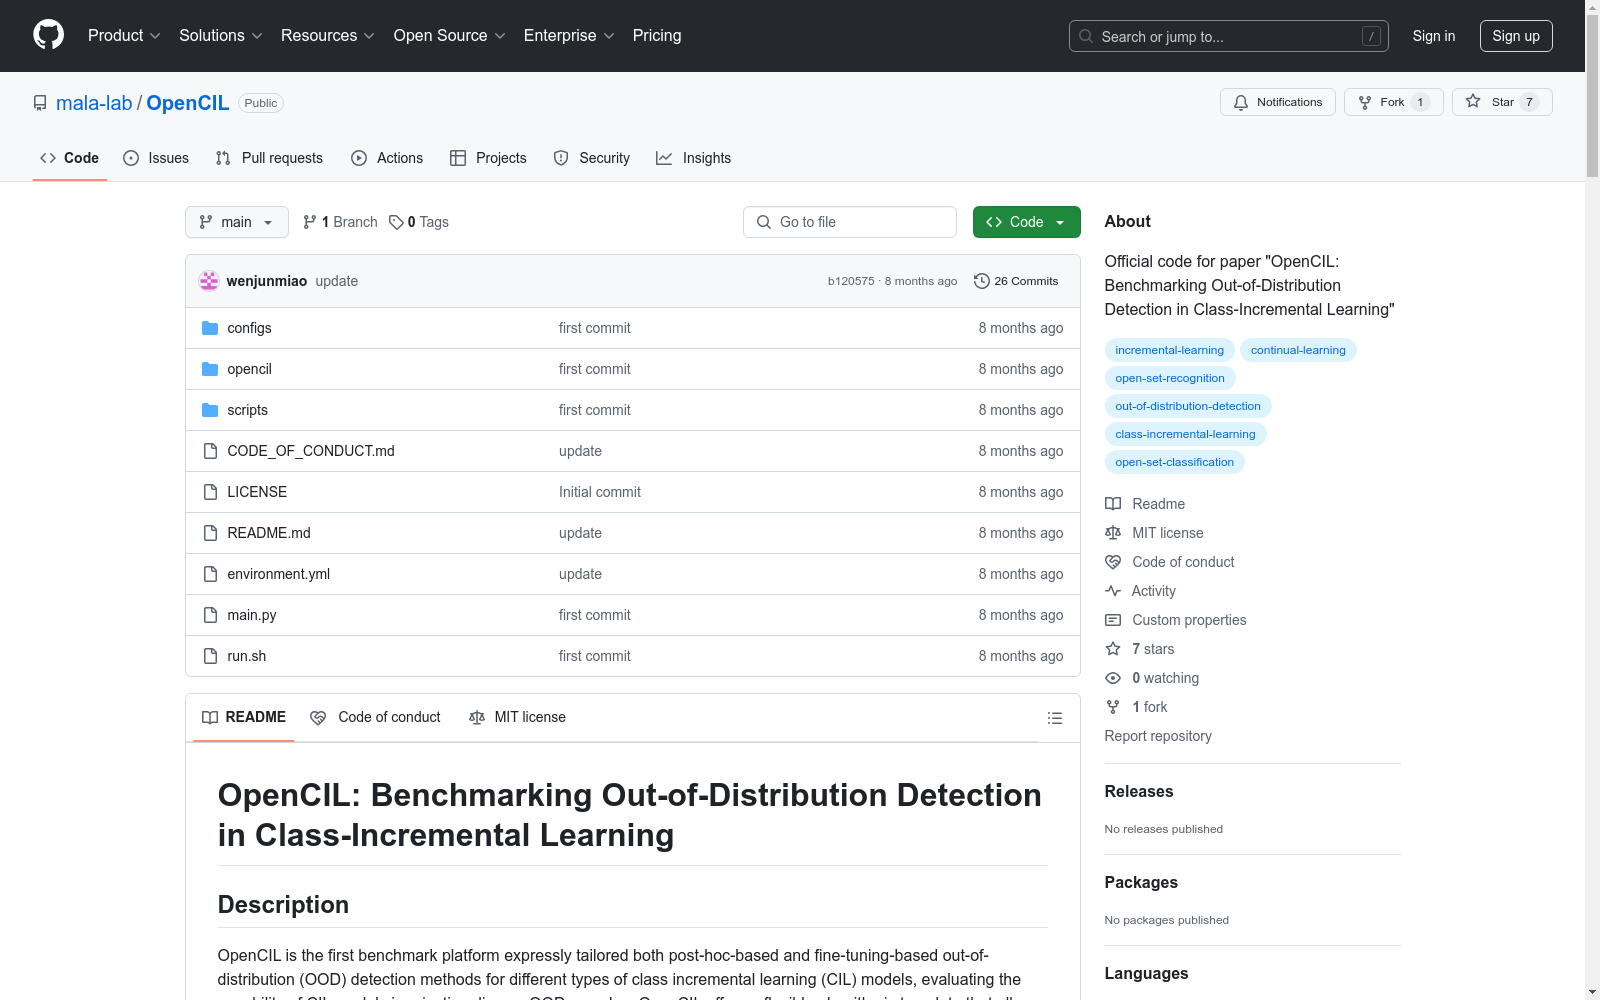Click the continual-learning topic tag
This screenshot has width=1600, height=1000.
(1298, 350)
